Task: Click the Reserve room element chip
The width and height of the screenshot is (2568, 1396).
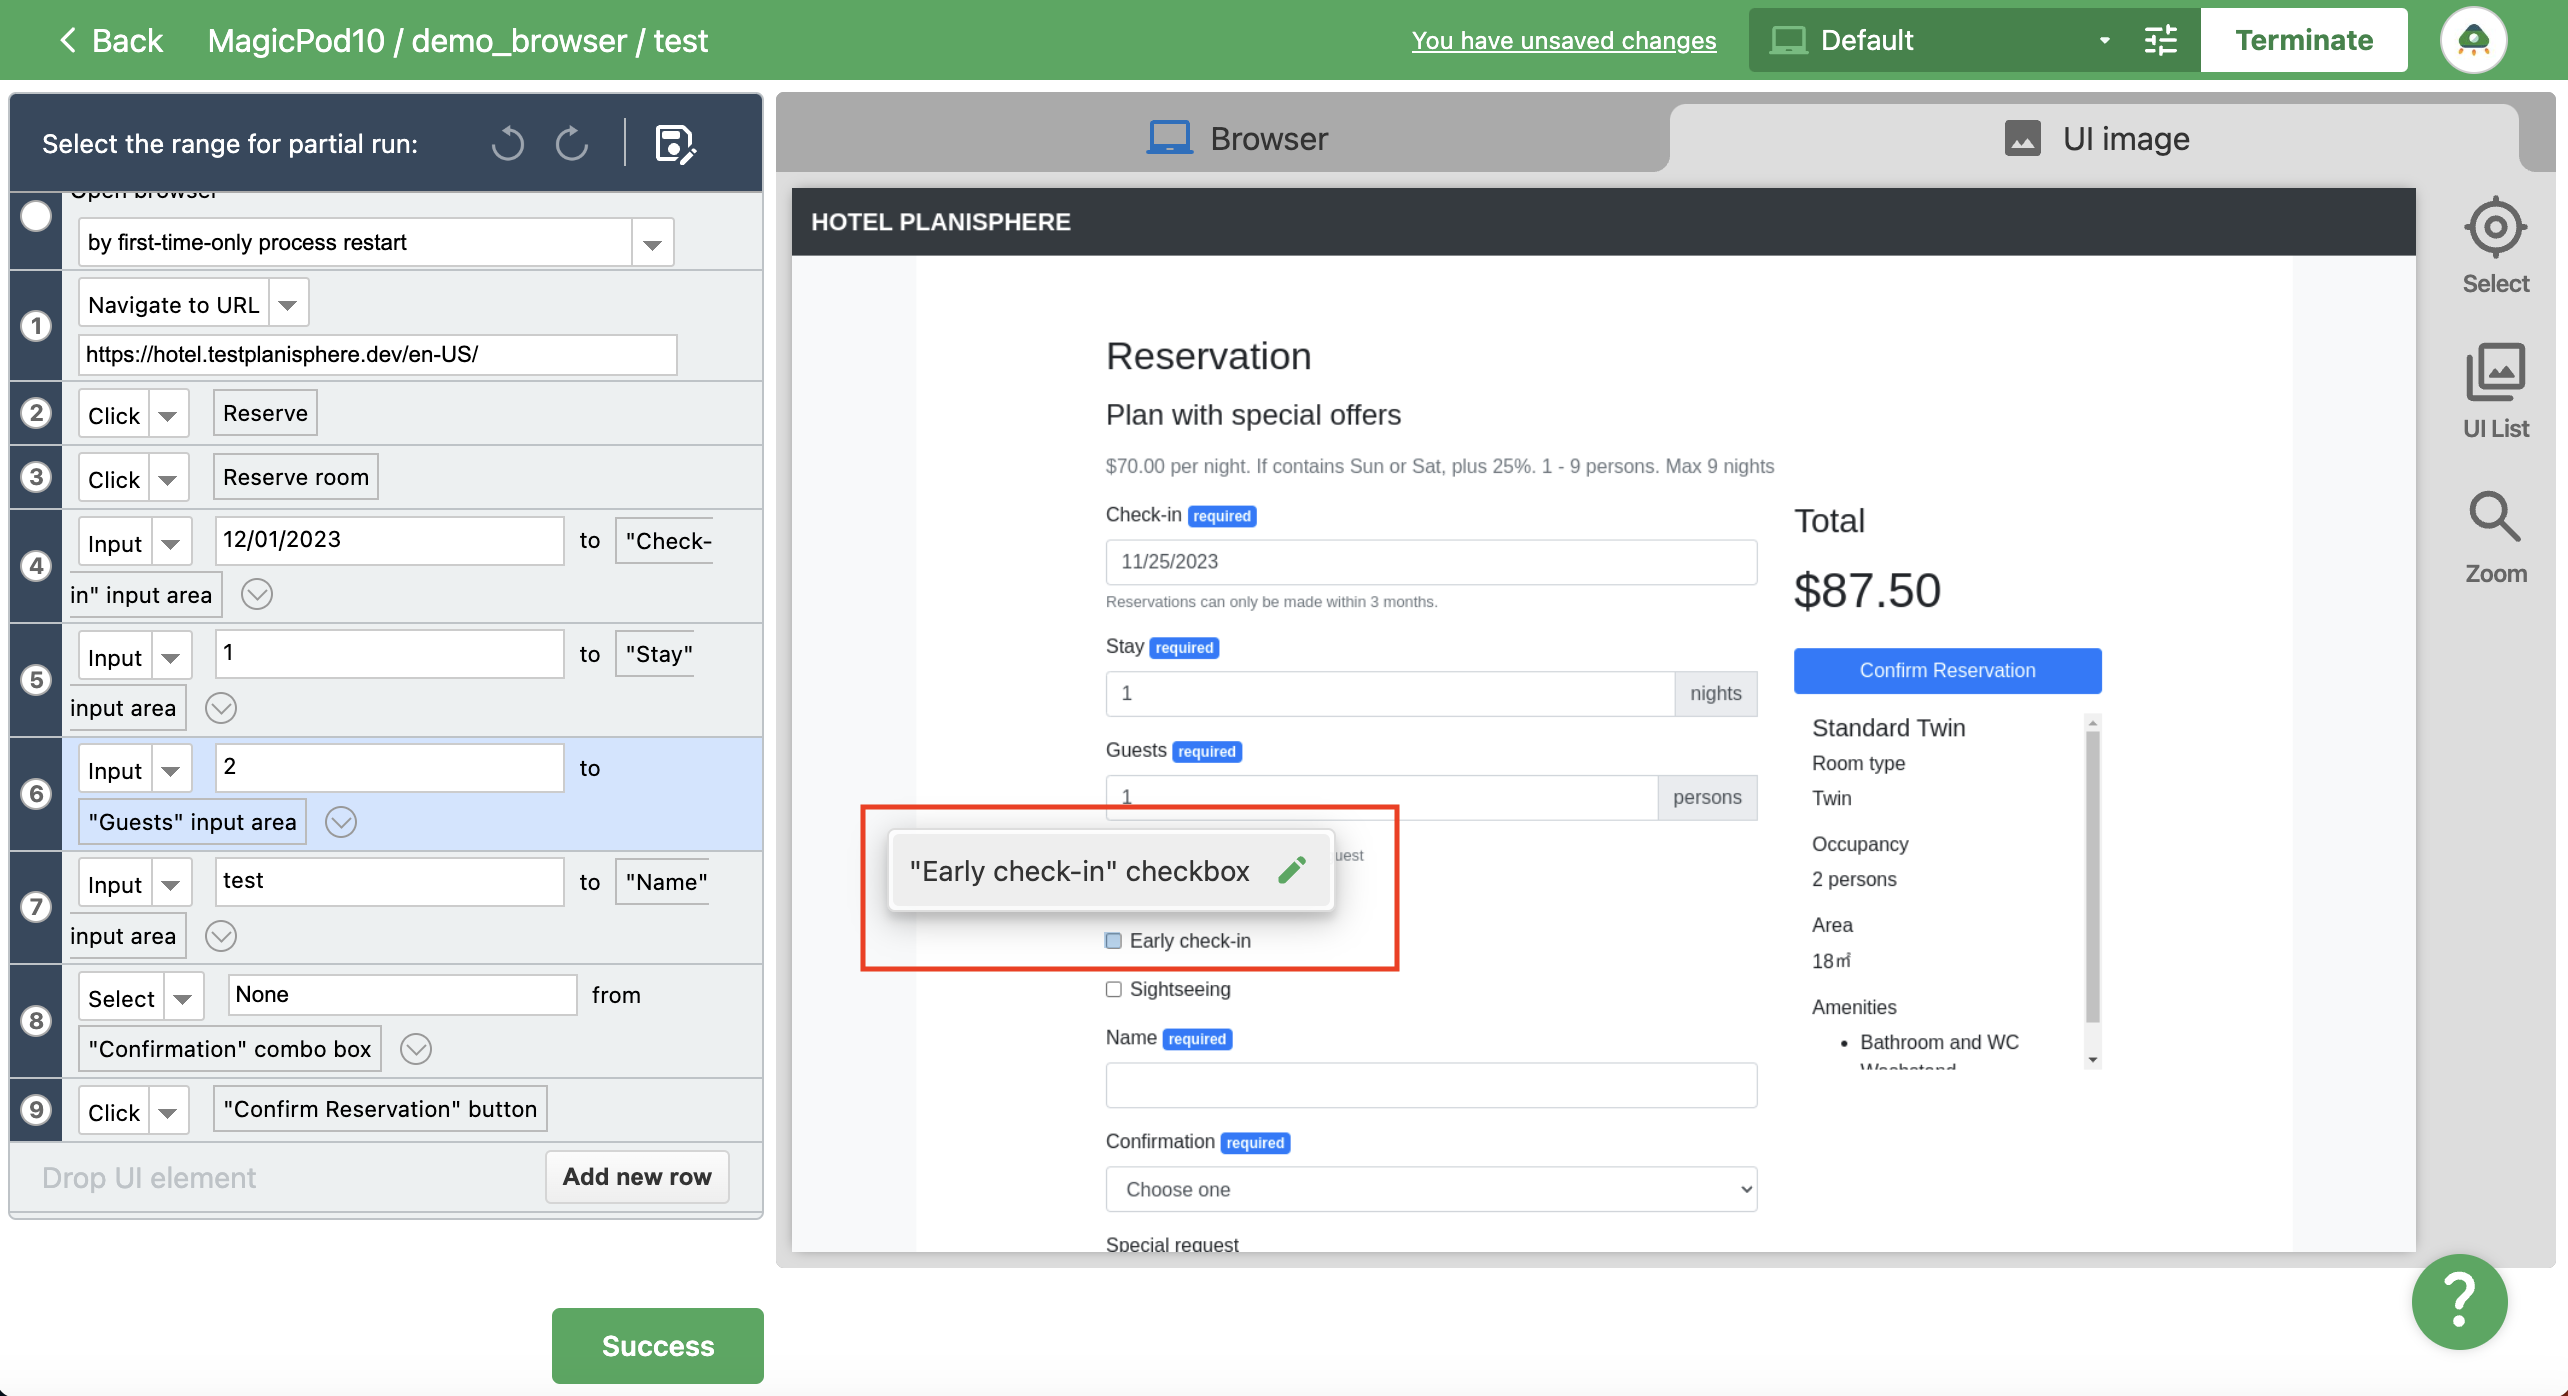Action: 296,477
